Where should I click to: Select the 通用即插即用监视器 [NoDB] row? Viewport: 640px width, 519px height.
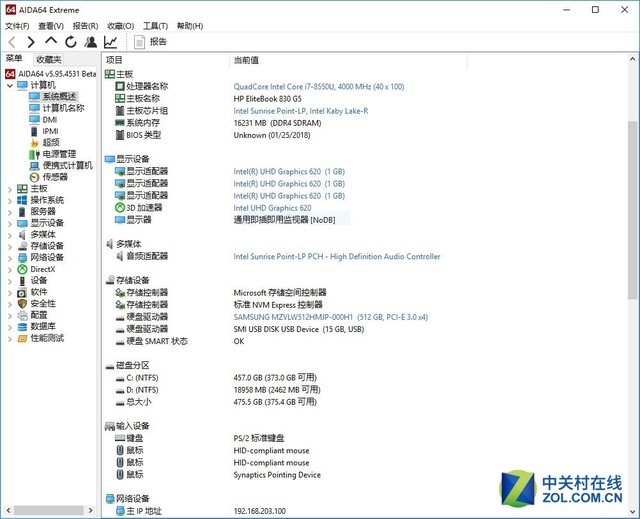coord(284,220)
